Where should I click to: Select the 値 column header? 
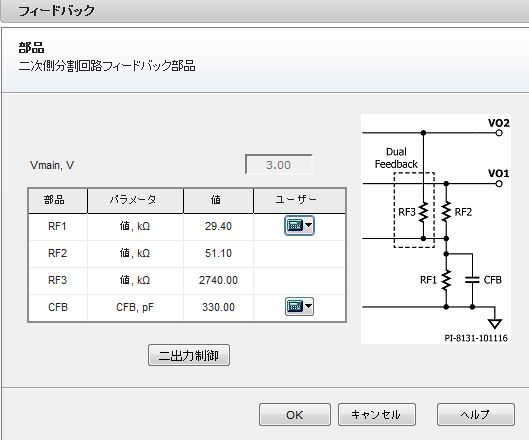click(218, 200)
